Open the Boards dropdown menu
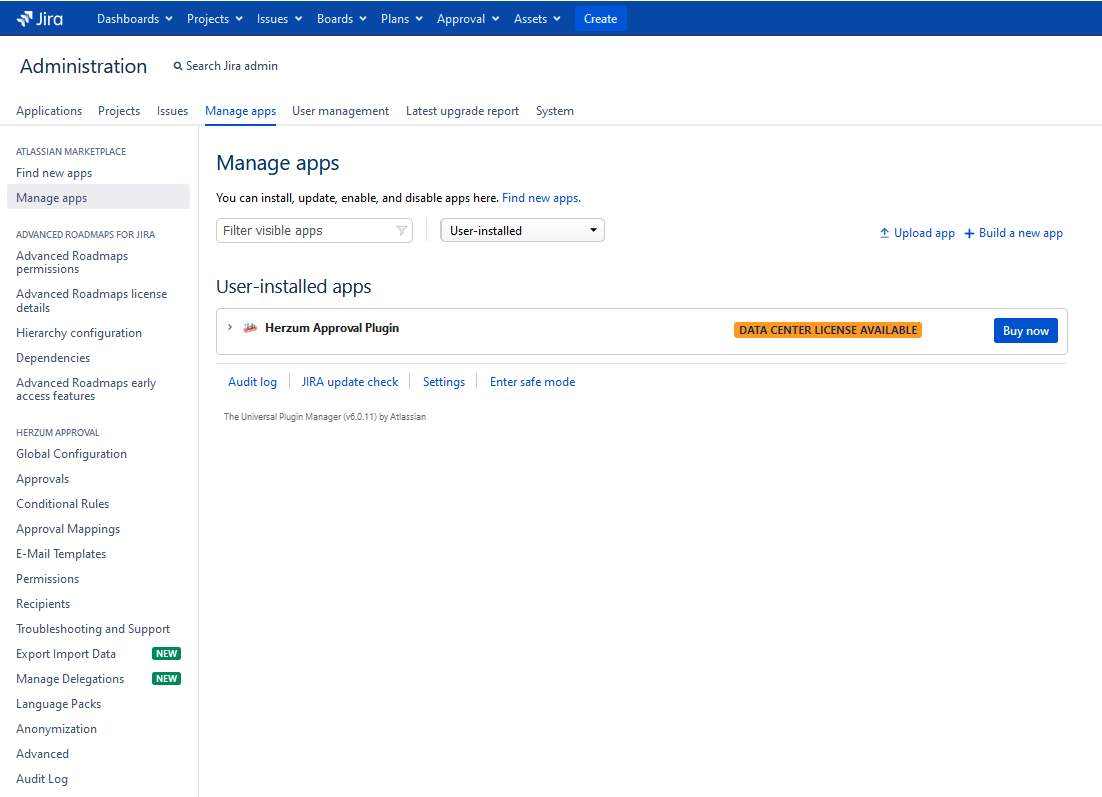Viewport: 1102px width, 797px height. click(x=342, y=19)
